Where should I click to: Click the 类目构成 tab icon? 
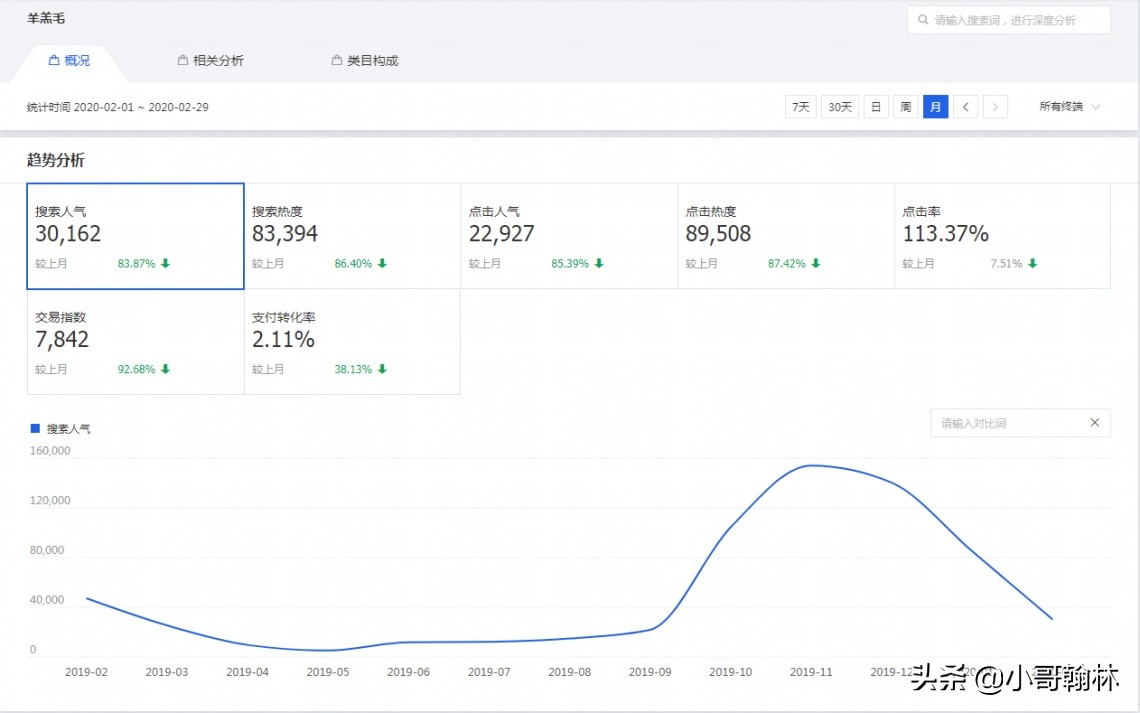pos(337,61)
